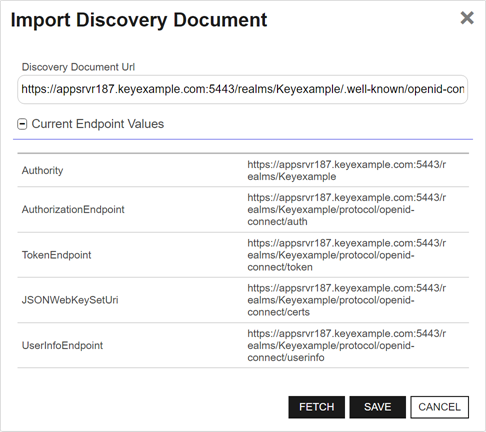Click the SAVE button
Screen dimensions: 486x432
378,407
